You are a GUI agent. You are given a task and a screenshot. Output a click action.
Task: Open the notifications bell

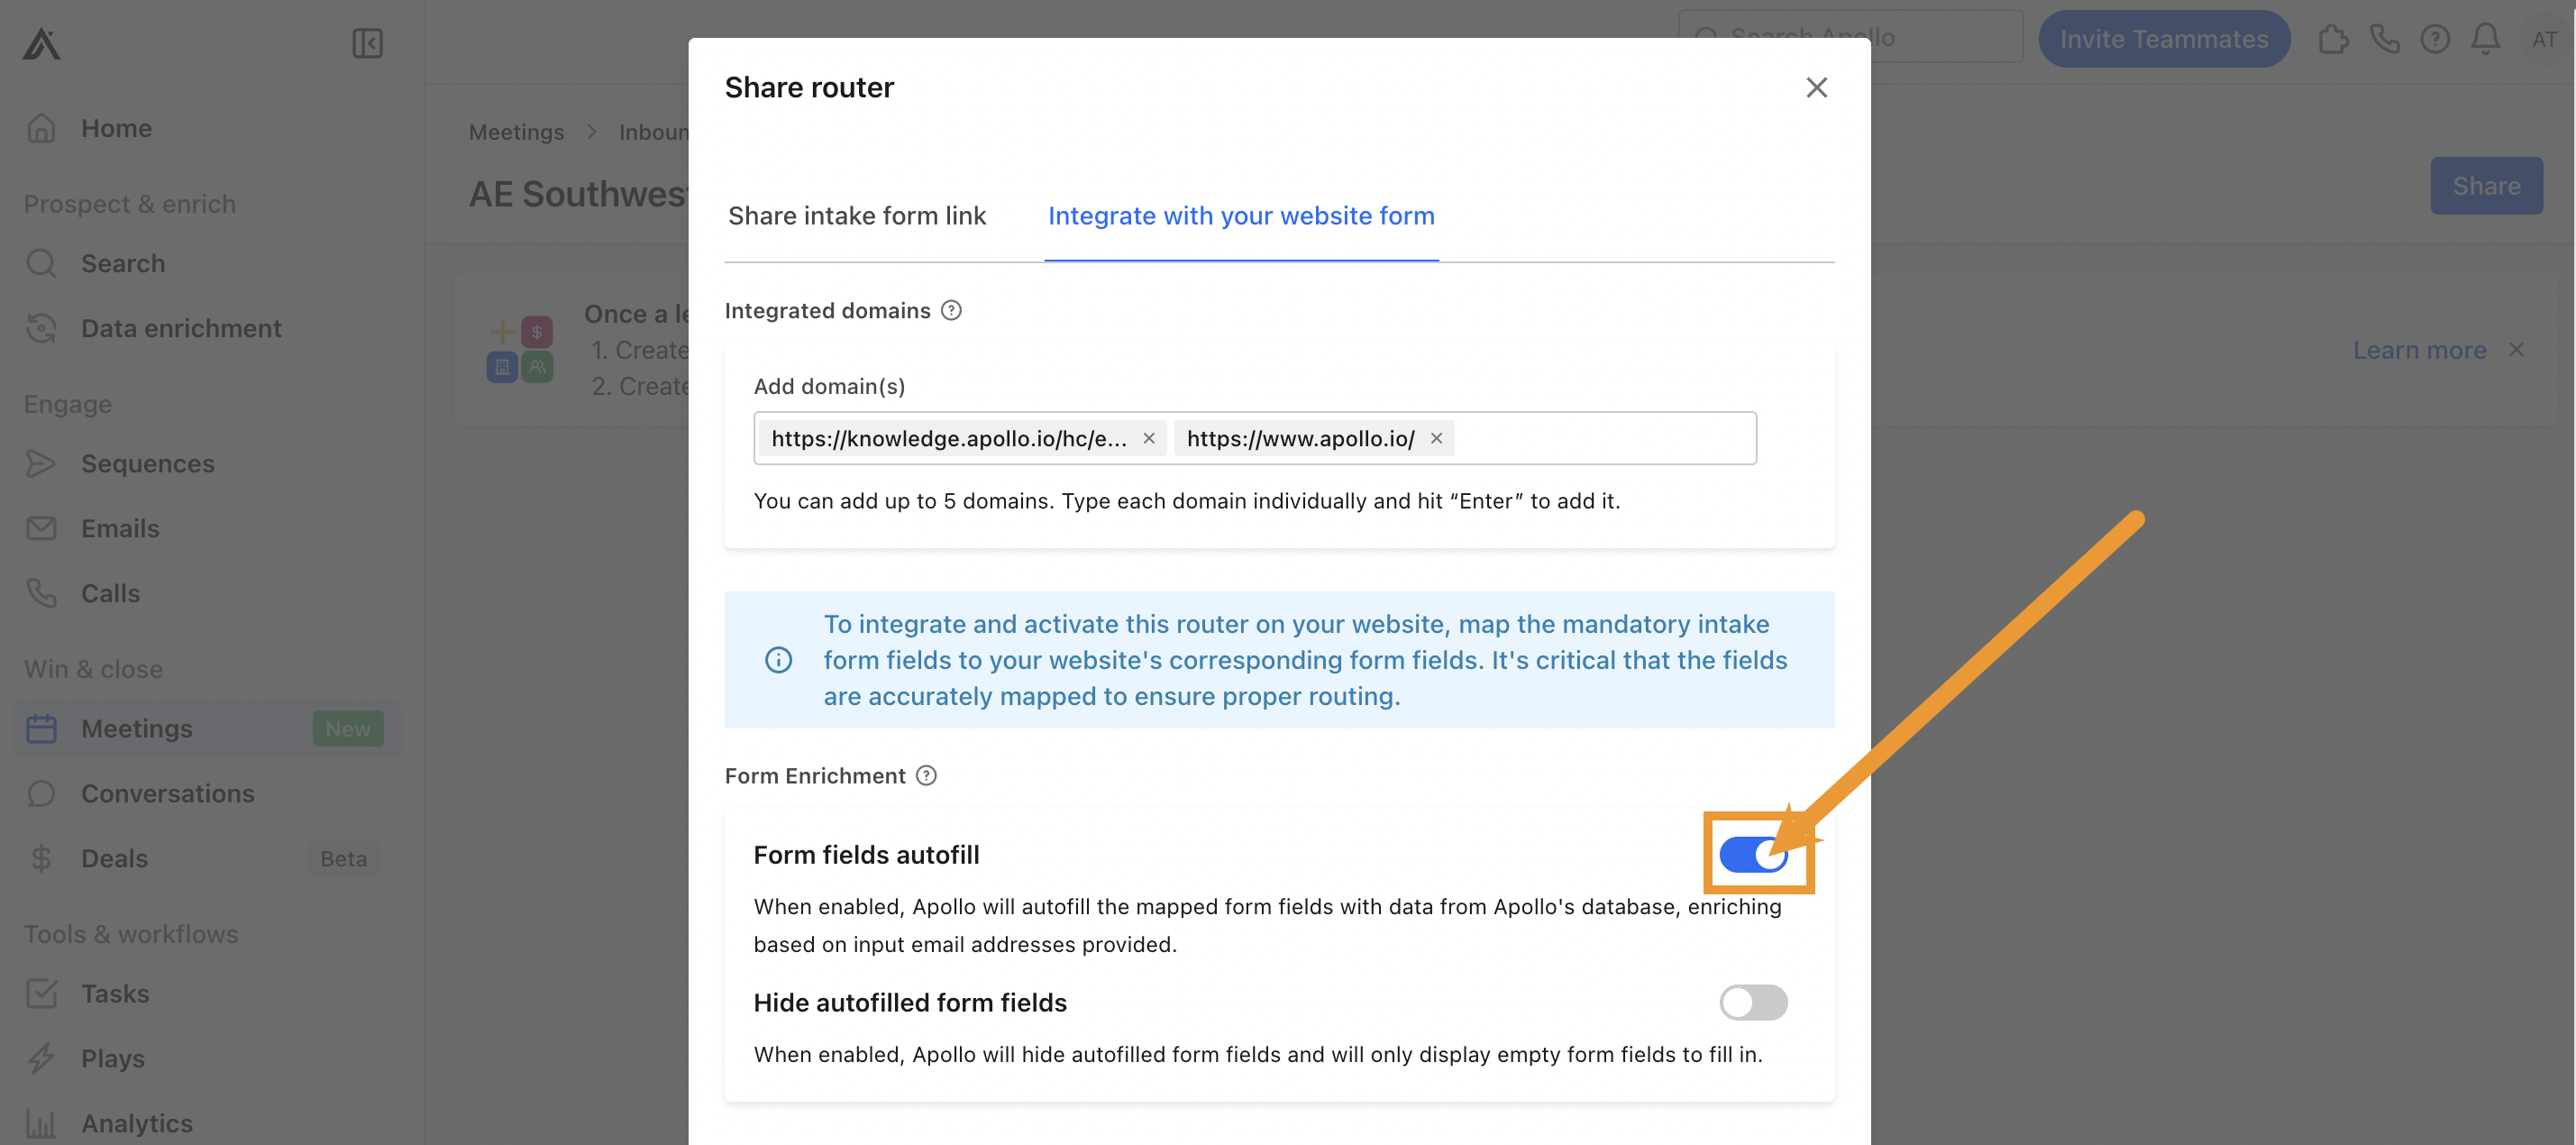point(2486,39)
